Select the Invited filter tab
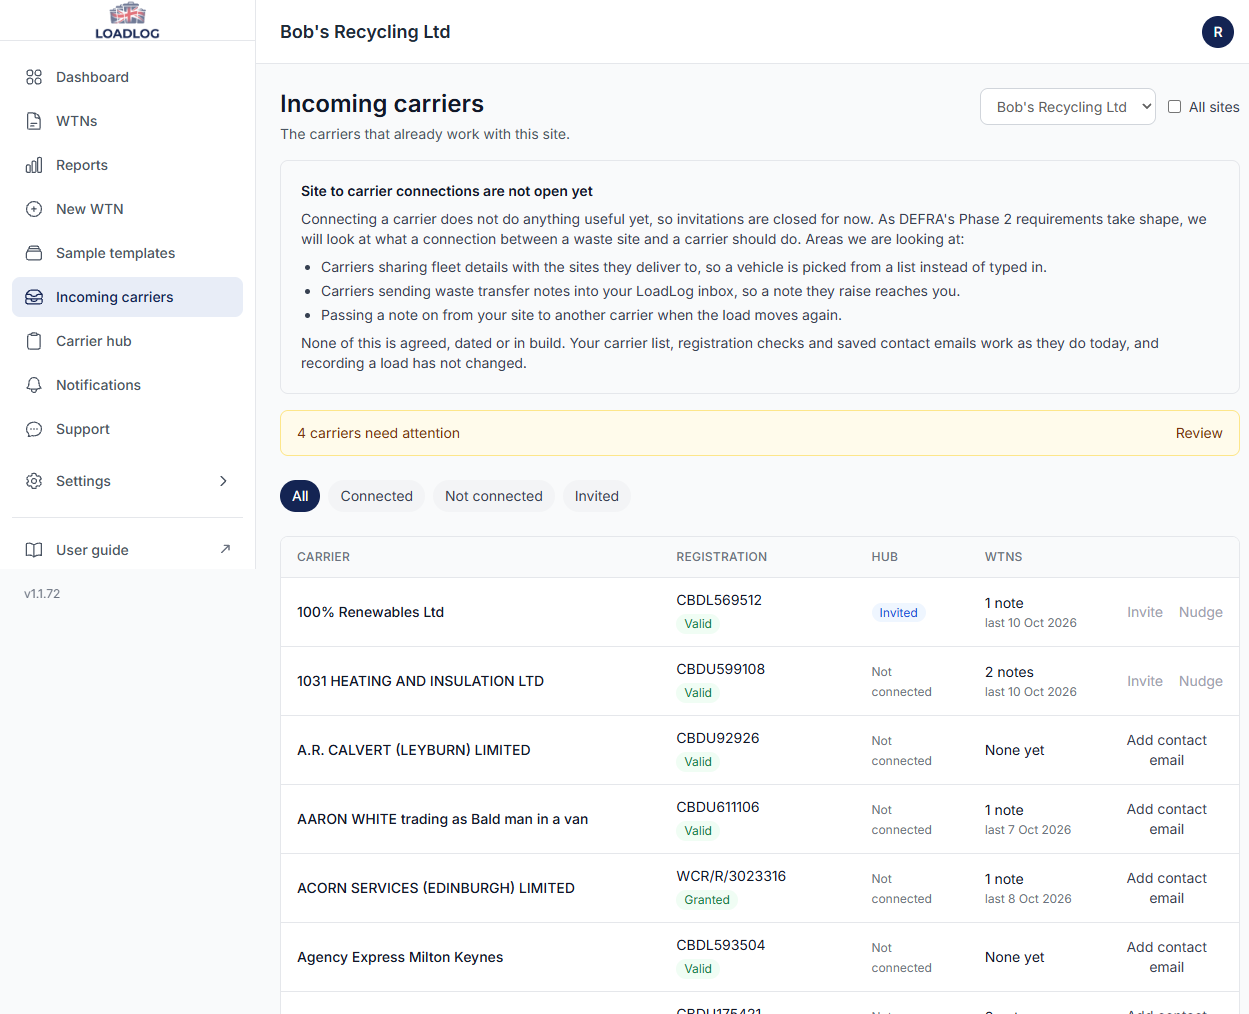 (x=597, y=496)
